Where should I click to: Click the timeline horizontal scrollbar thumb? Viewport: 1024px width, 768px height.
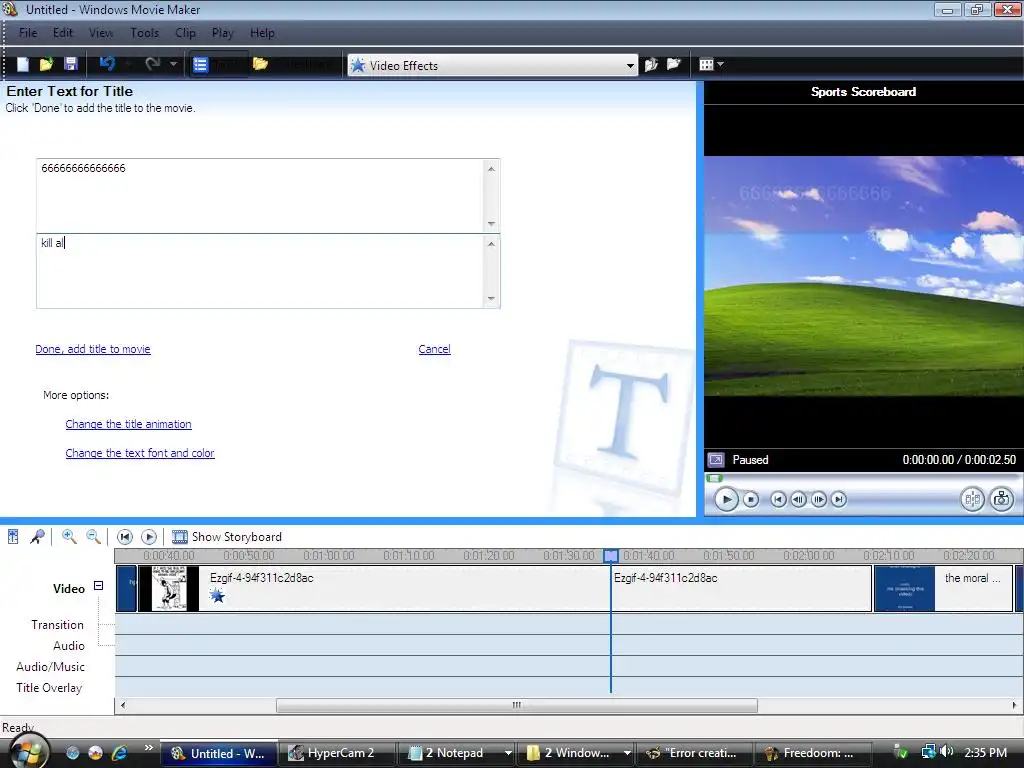coord(517,705)
